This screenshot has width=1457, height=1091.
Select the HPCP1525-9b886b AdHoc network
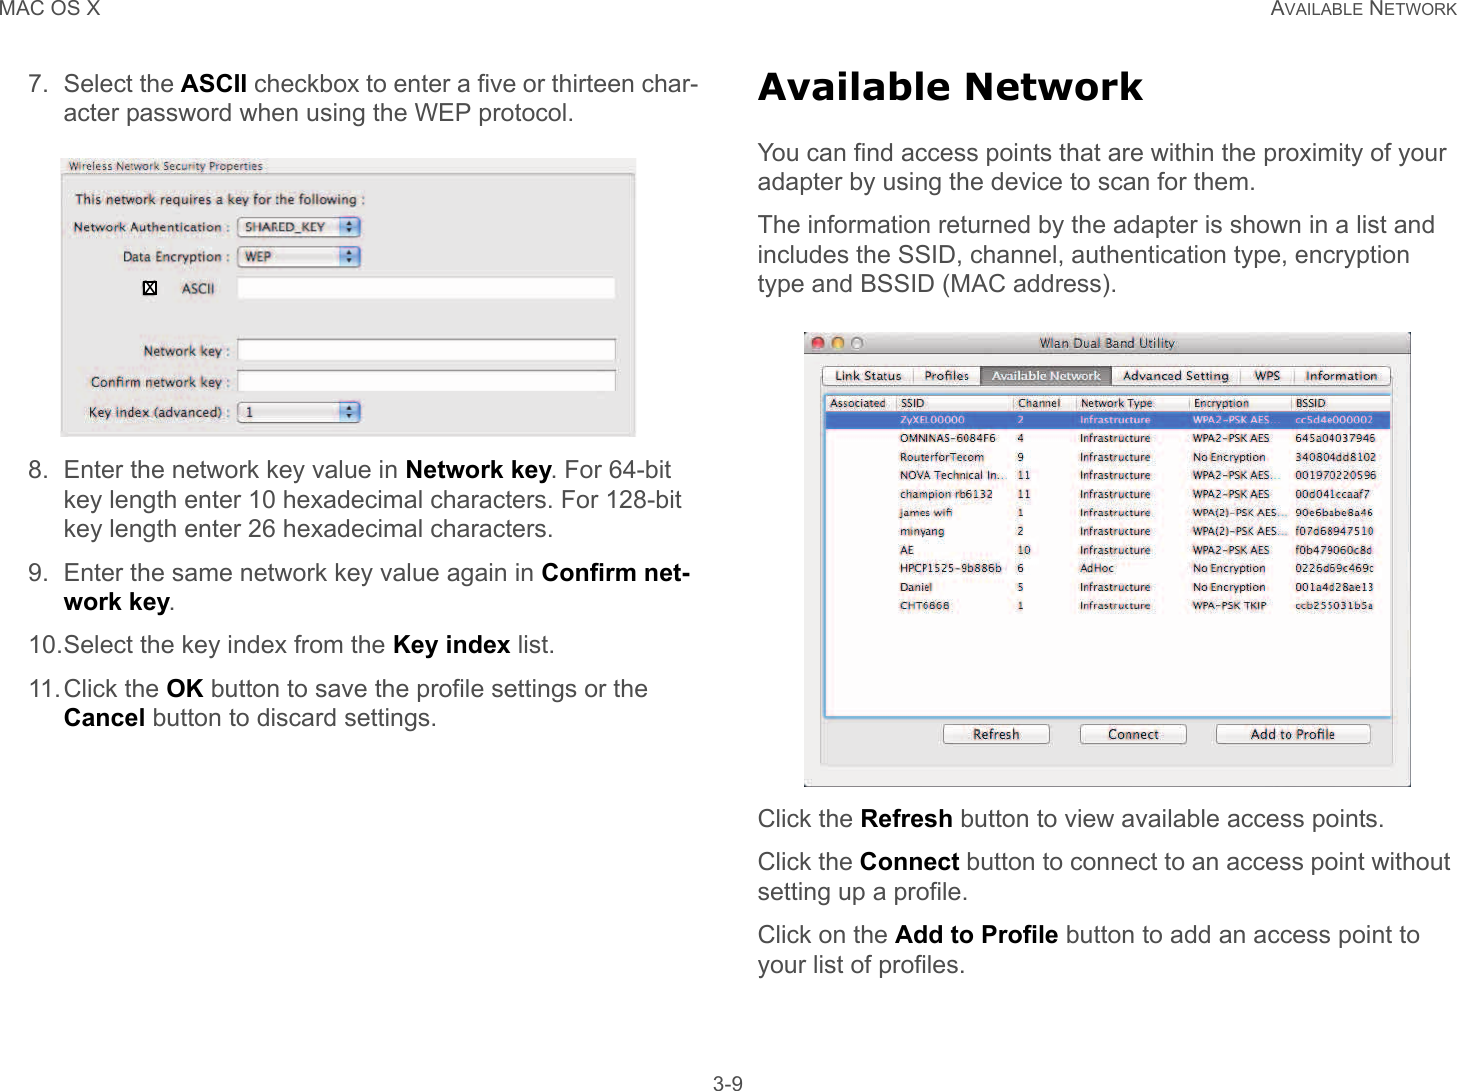pos(1107,568)
